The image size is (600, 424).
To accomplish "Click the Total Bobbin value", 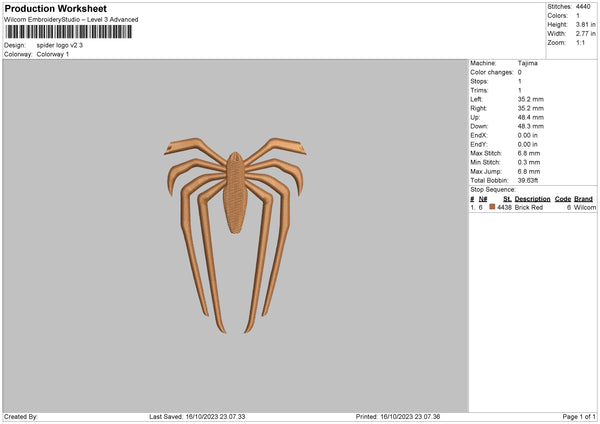I will [528, 180].
